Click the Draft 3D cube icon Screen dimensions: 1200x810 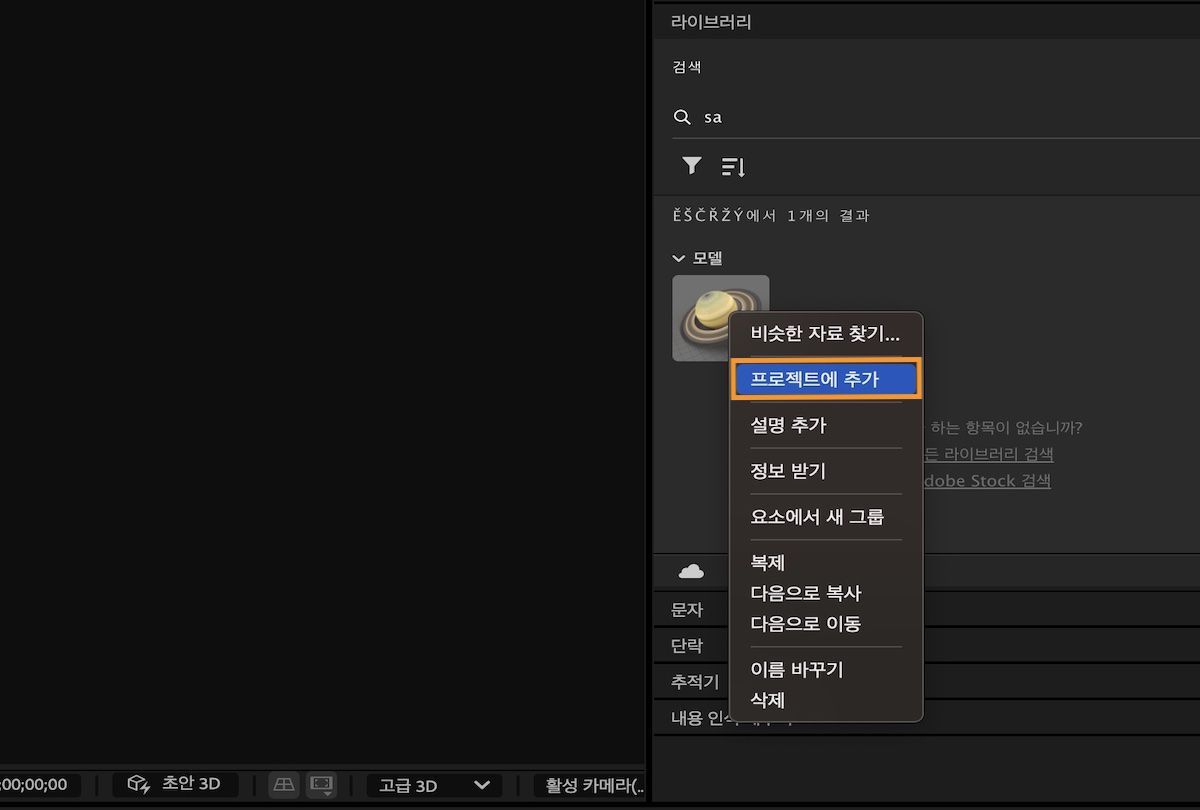point(139,784)
